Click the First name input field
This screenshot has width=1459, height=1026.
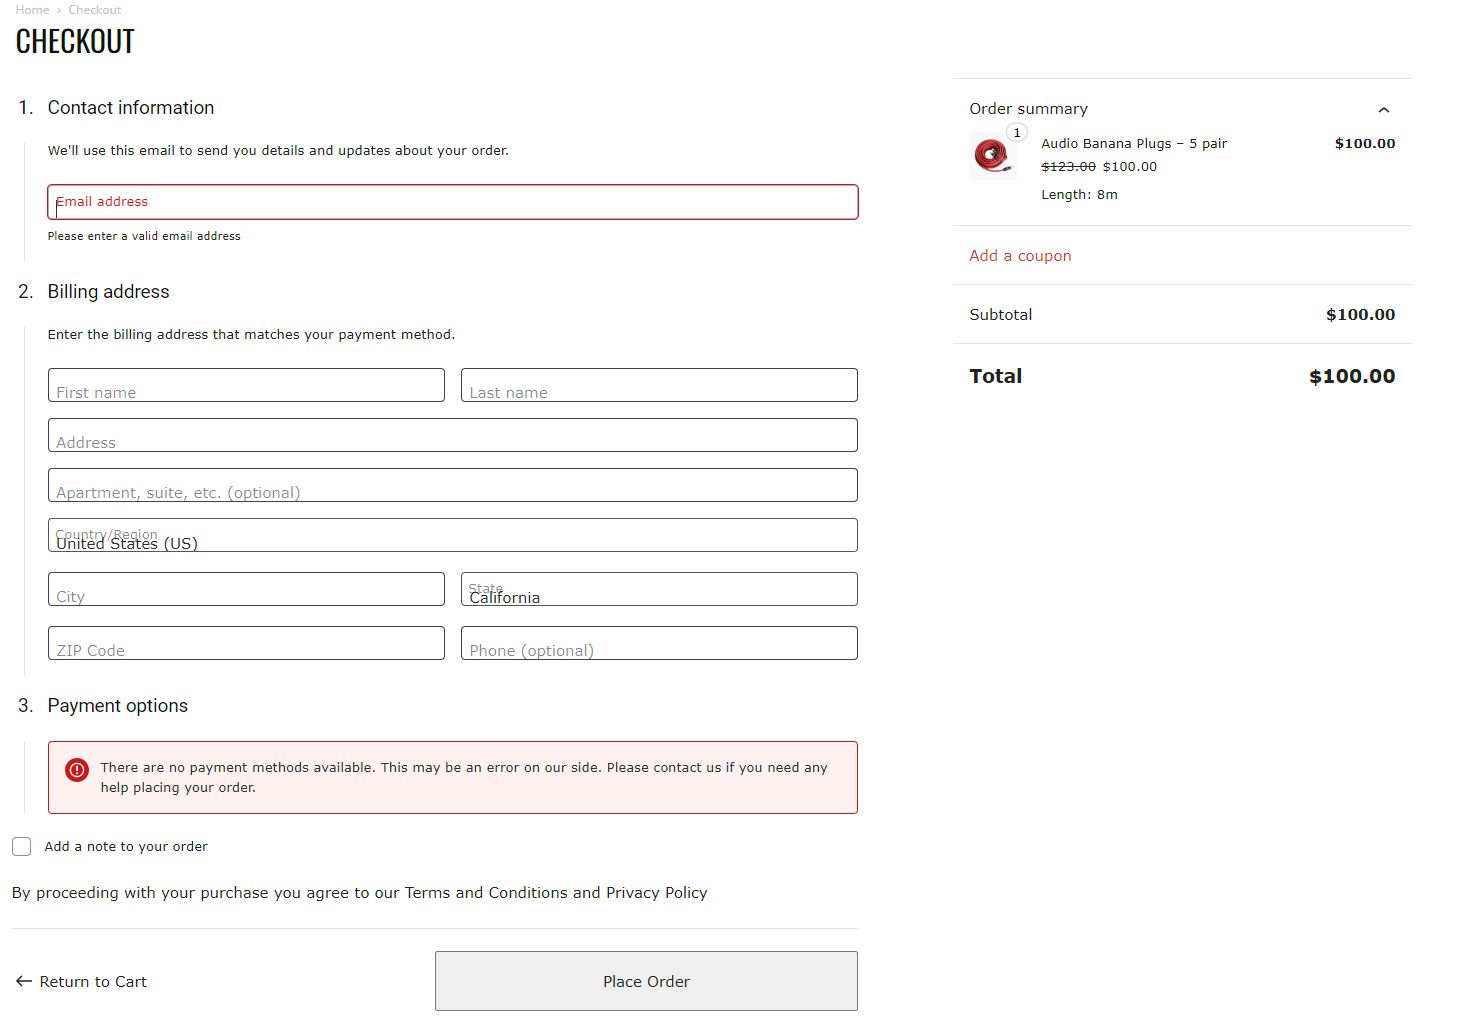246,385
